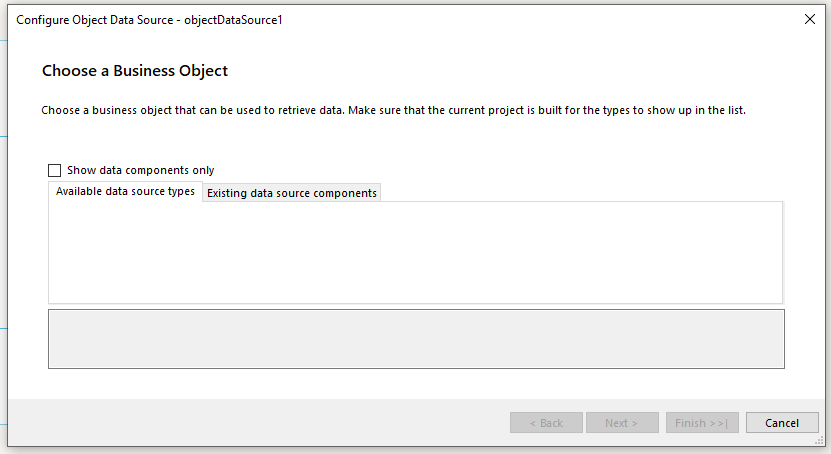Close the Configure Object Data Source dialog
The height and width of the screenshot is (454, 831).
(x=810, y=19)
